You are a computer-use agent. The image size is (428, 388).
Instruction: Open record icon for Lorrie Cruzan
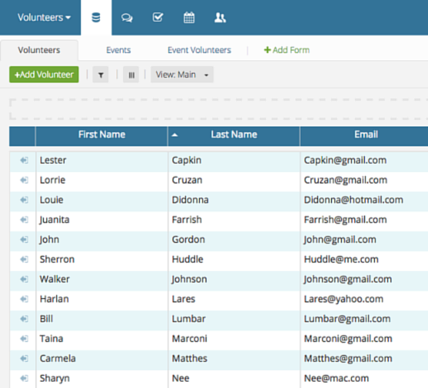pos(24,180)
